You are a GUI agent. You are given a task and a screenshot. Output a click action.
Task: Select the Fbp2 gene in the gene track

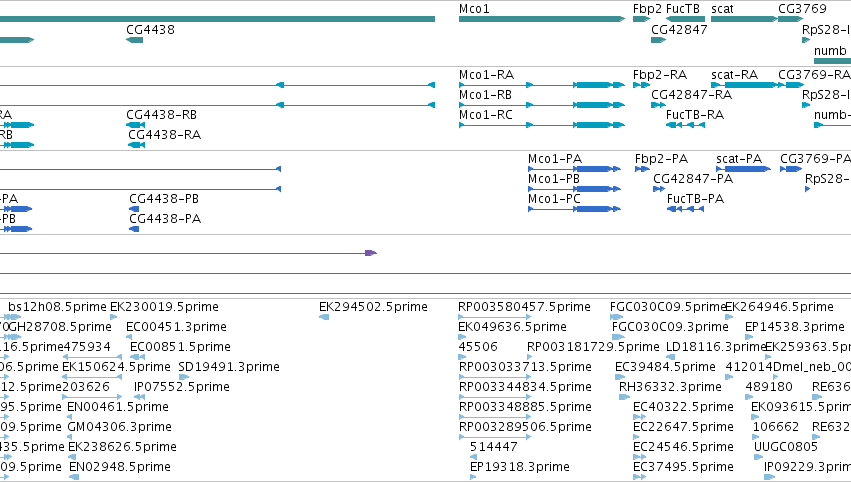click(x=642, y=19)
